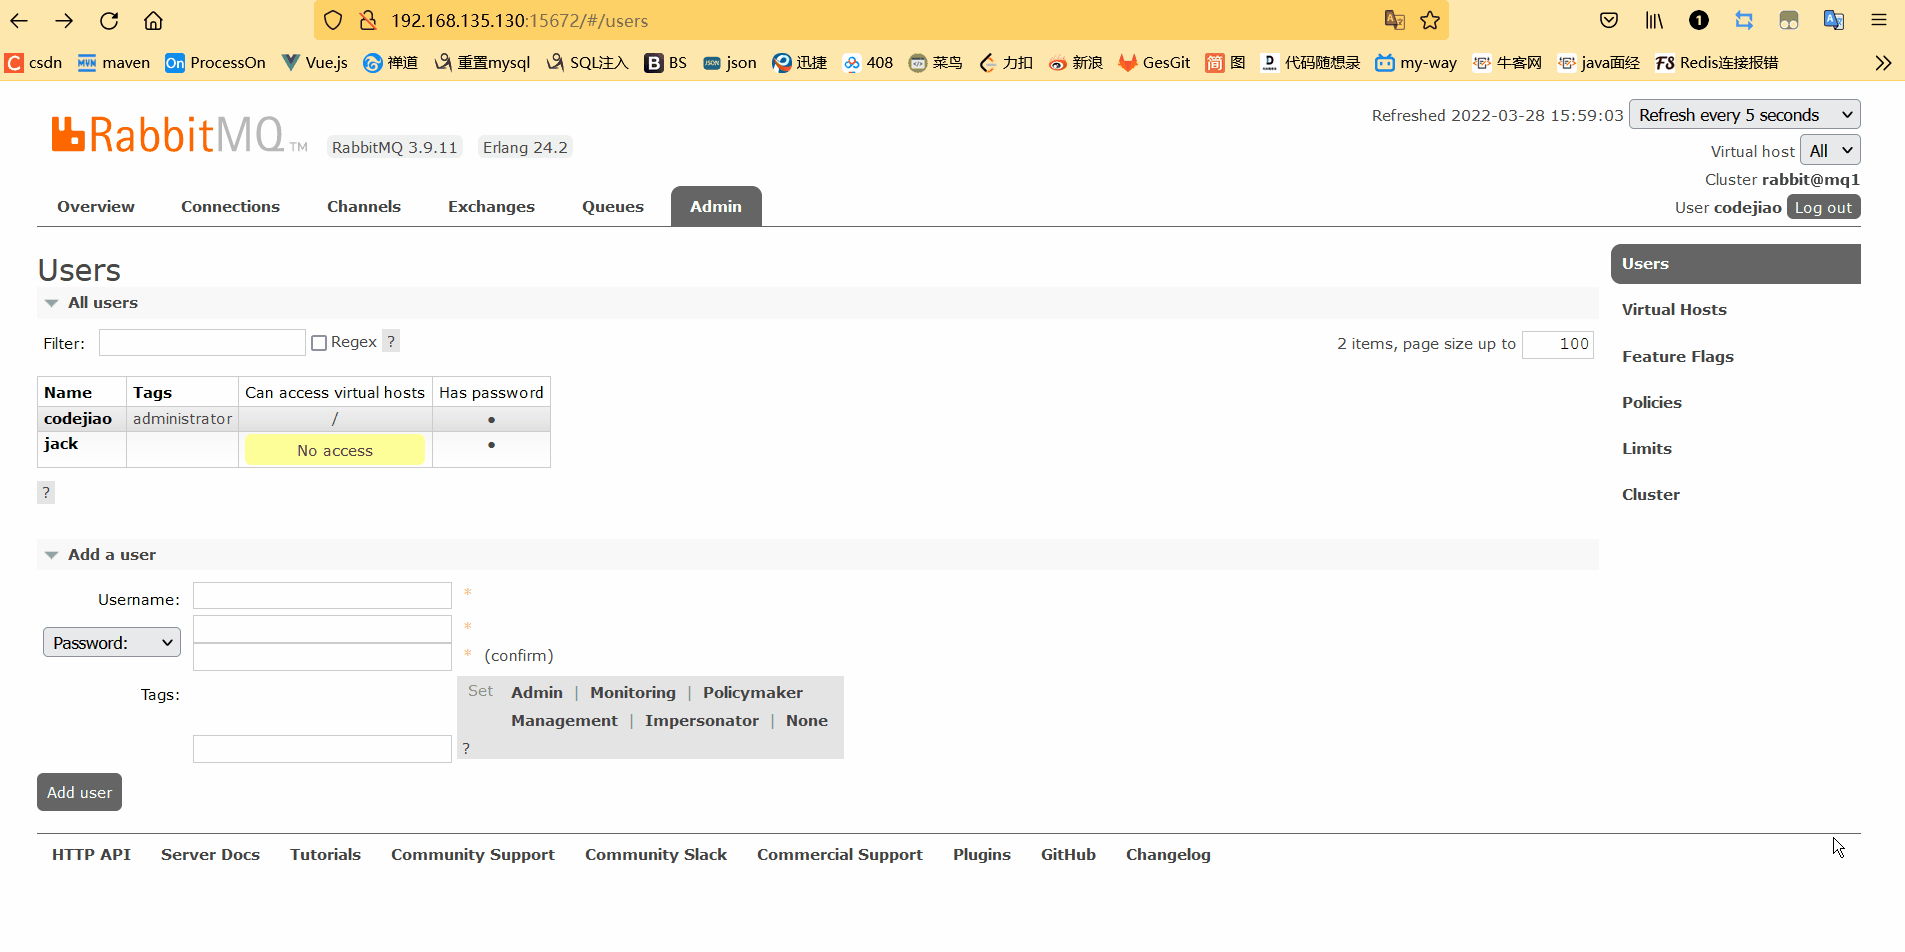Switch to the Queues tab
The image size is (1905, 952).
(x=613, y=207)
